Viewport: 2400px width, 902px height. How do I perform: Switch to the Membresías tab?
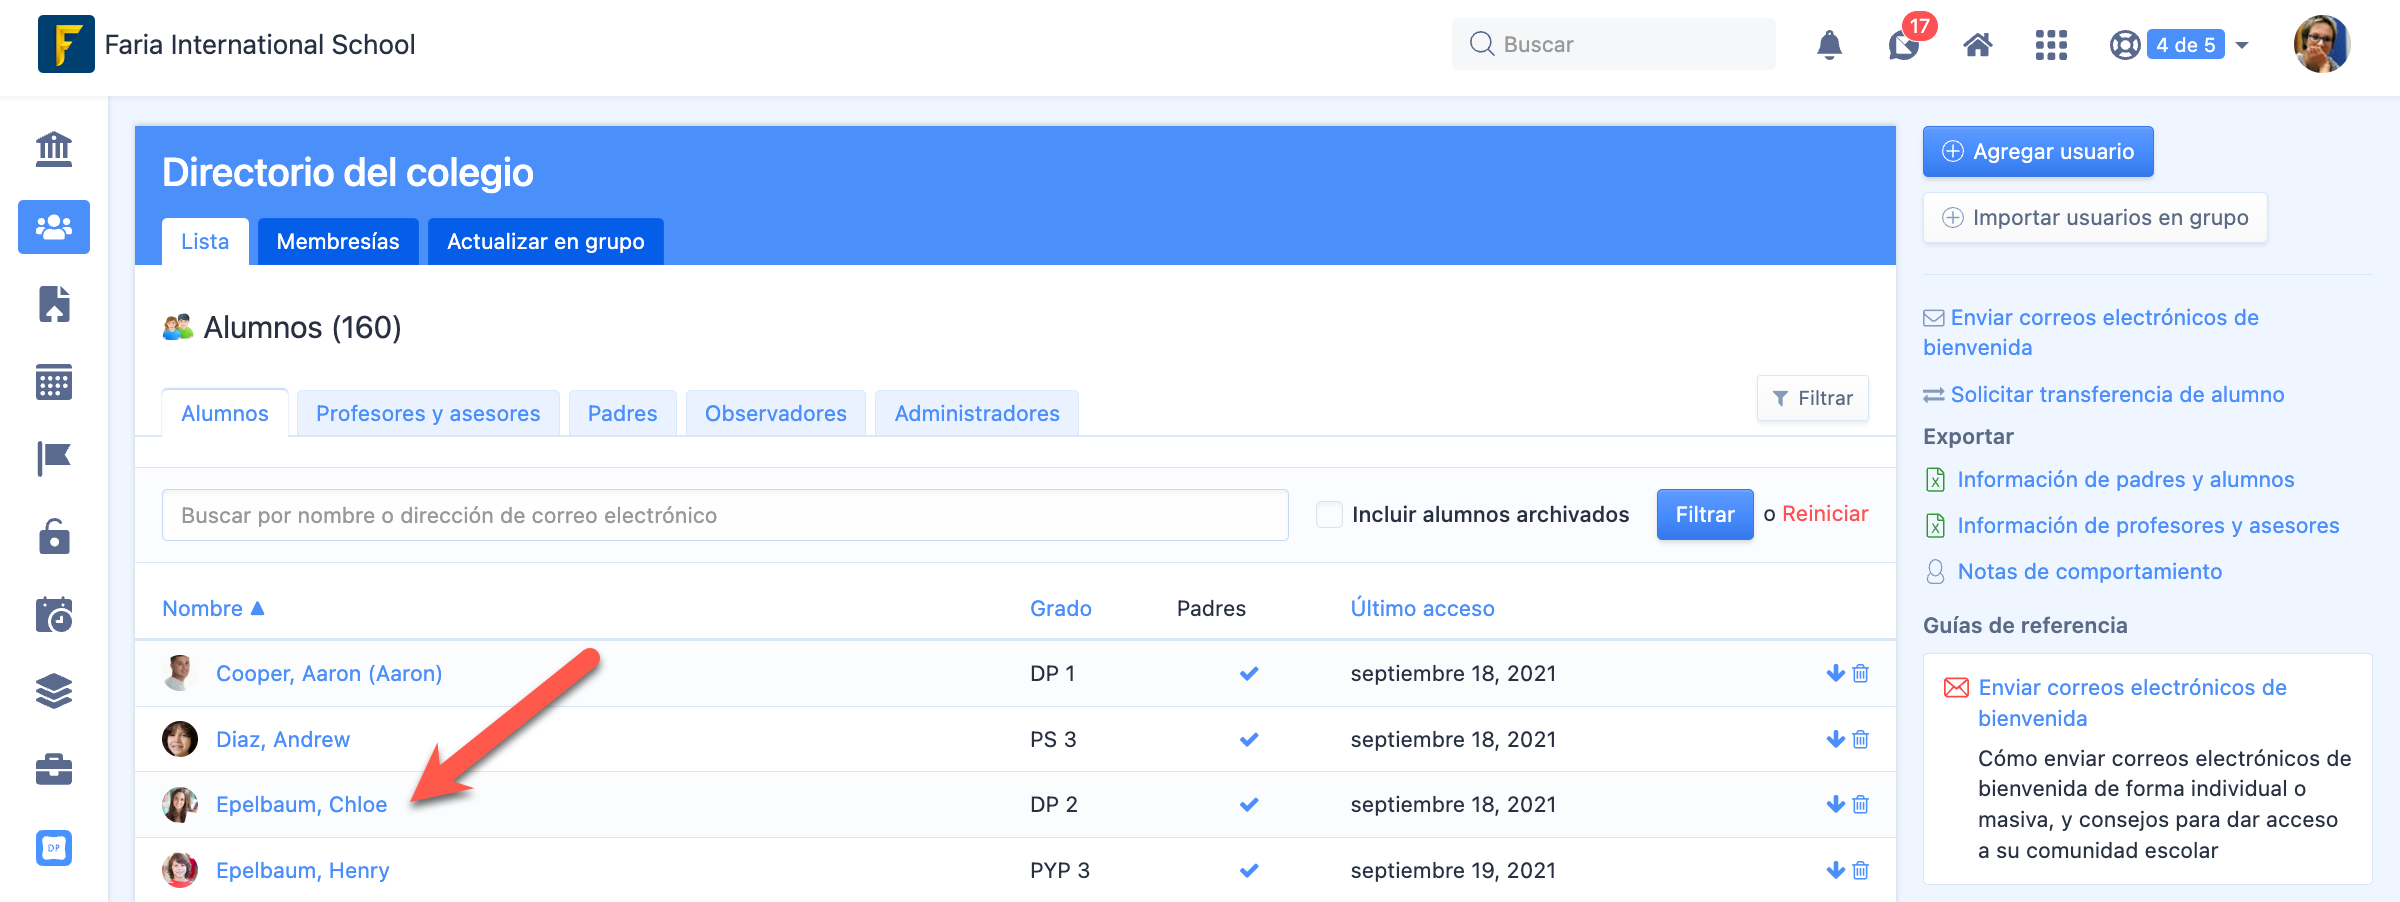pos(338,242)
